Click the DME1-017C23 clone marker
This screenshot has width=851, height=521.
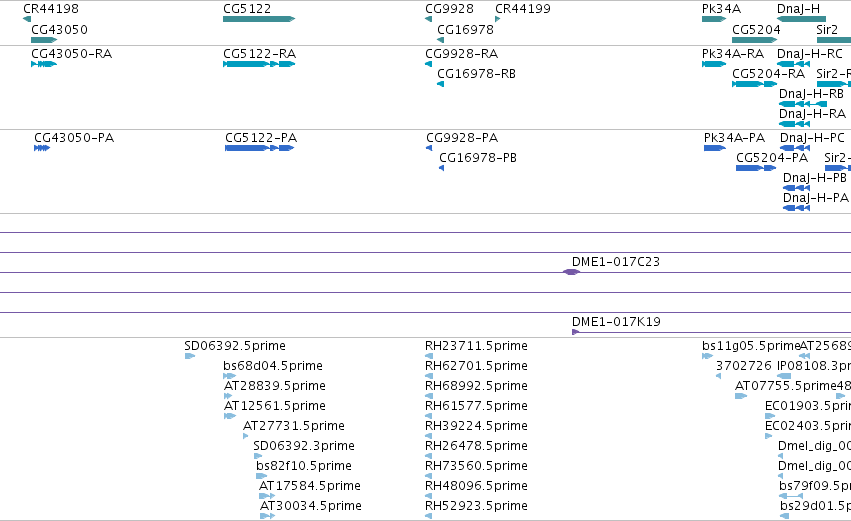pos(571,272)
